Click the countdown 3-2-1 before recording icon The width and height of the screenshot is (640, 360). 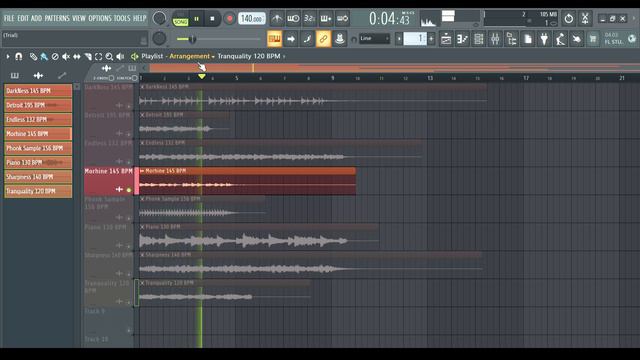point(309,18)
